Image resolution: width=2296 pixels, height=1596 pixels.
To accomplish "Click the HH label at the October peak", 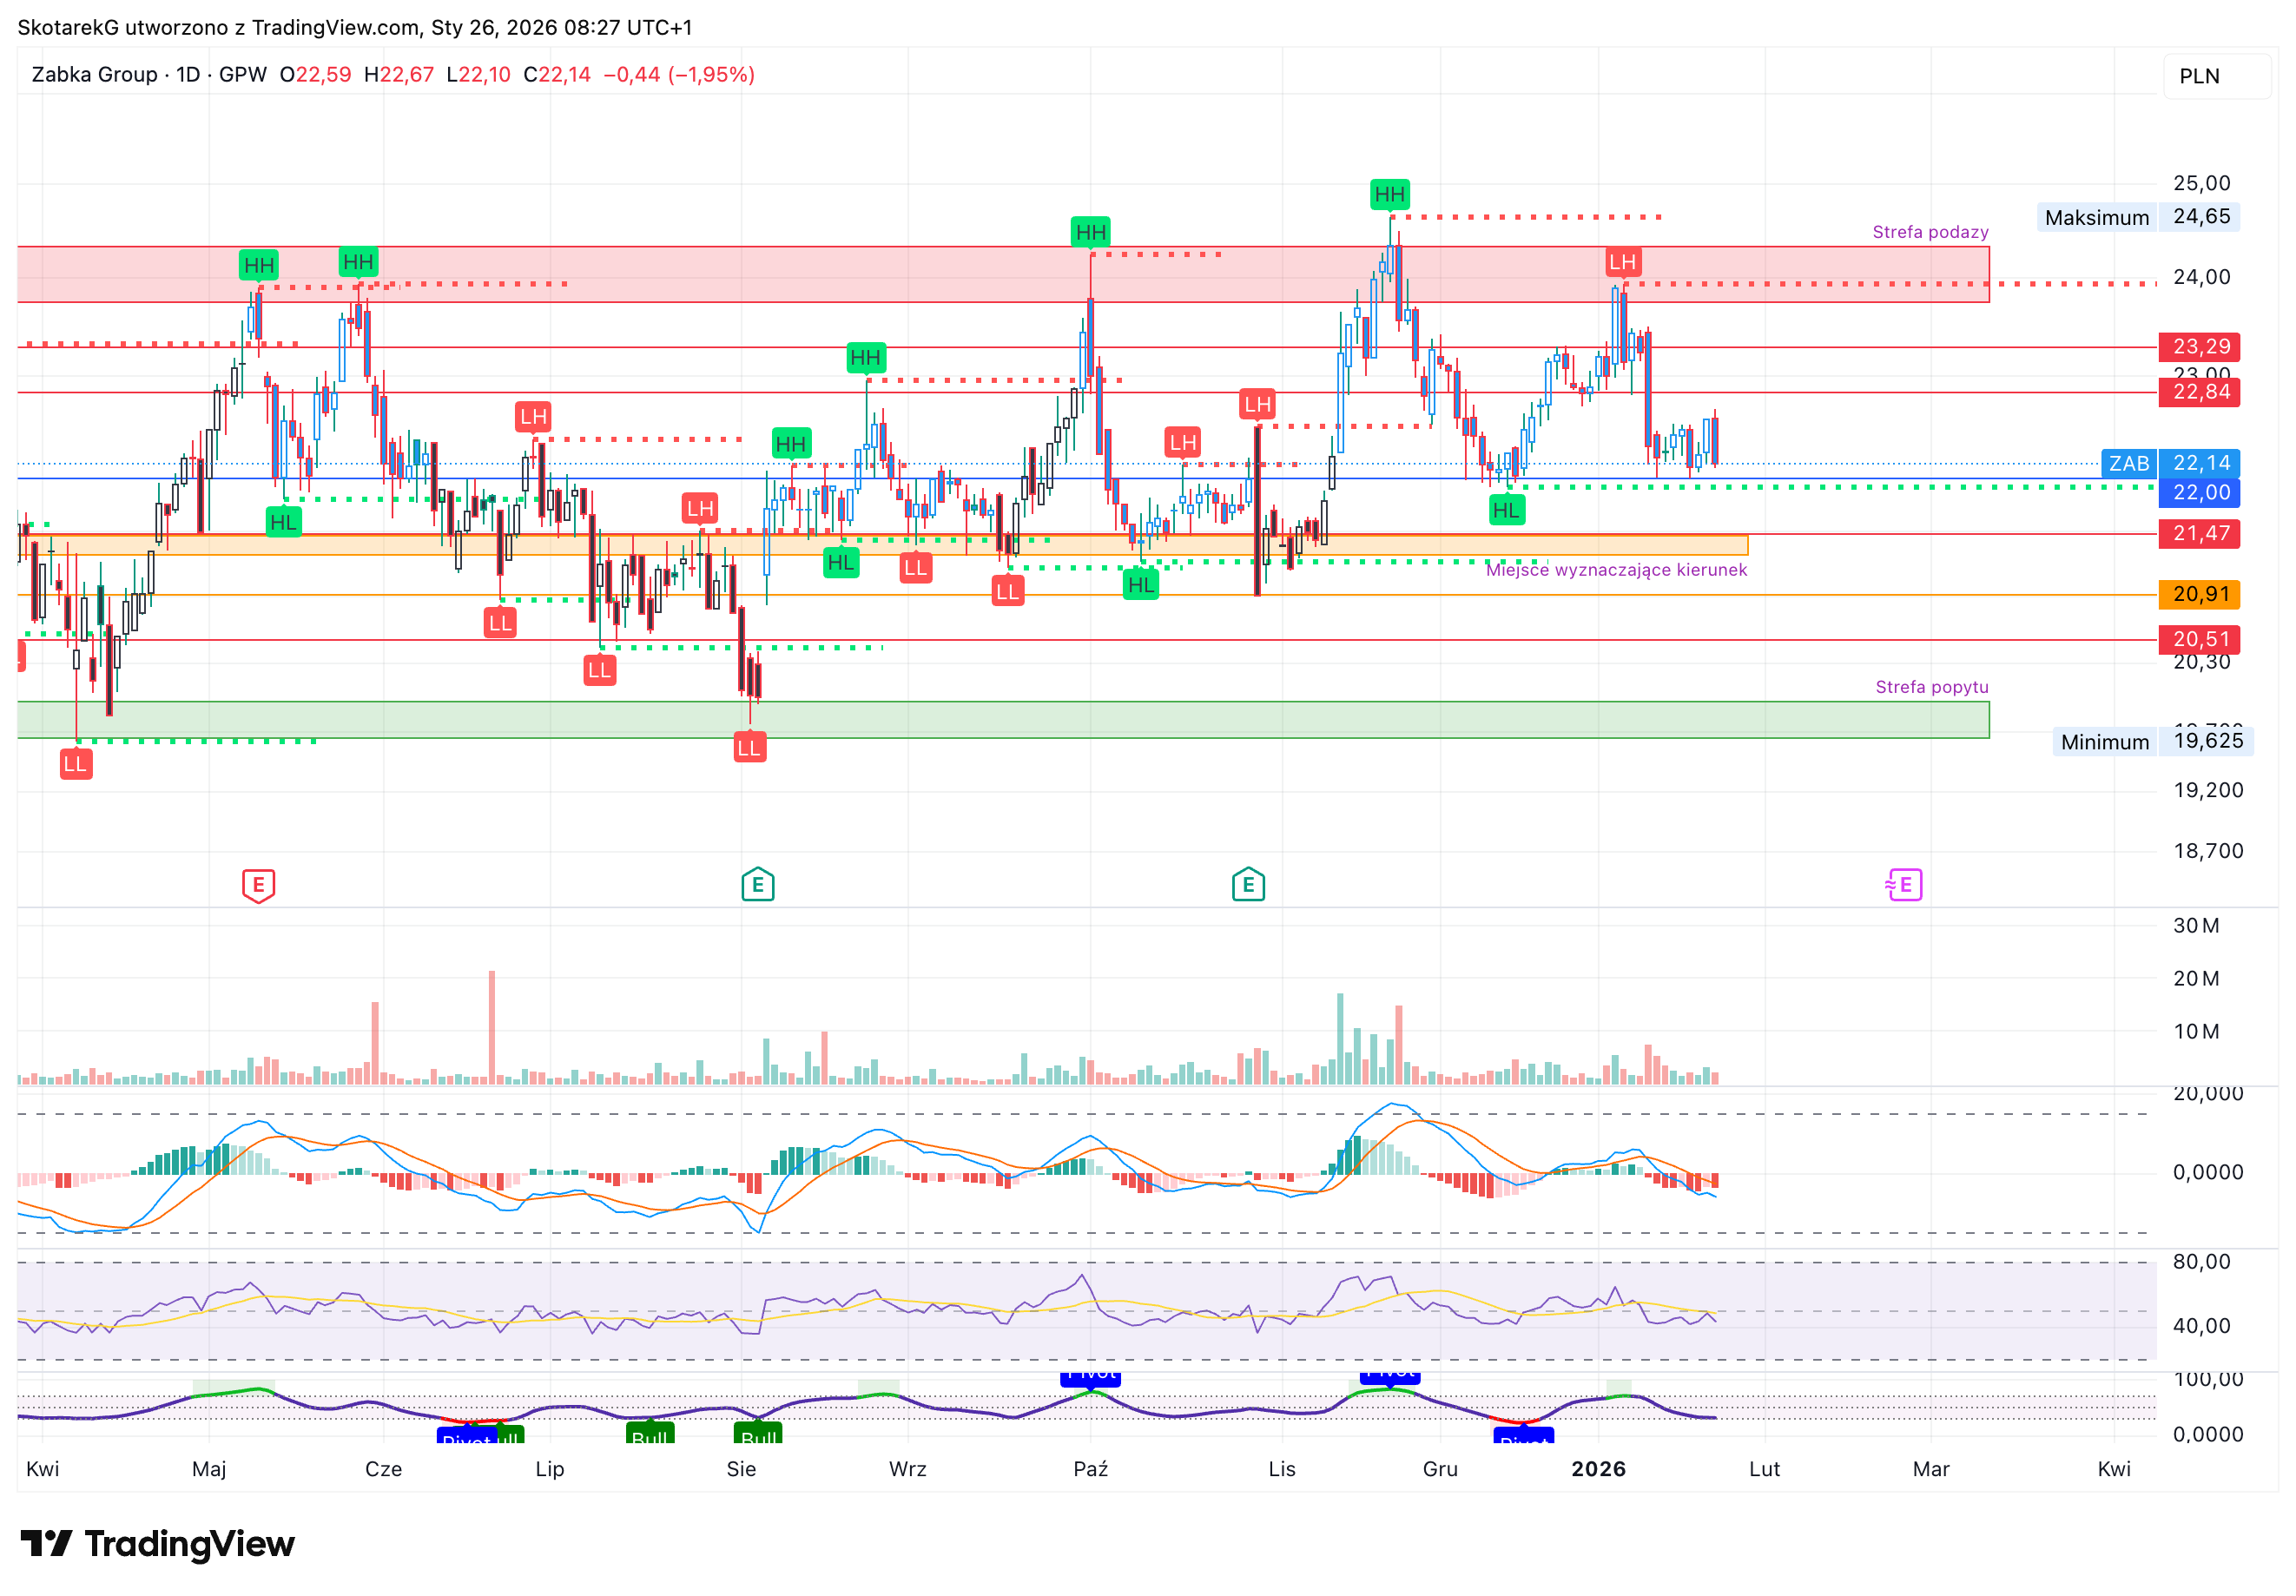I will click(1090, 233).
